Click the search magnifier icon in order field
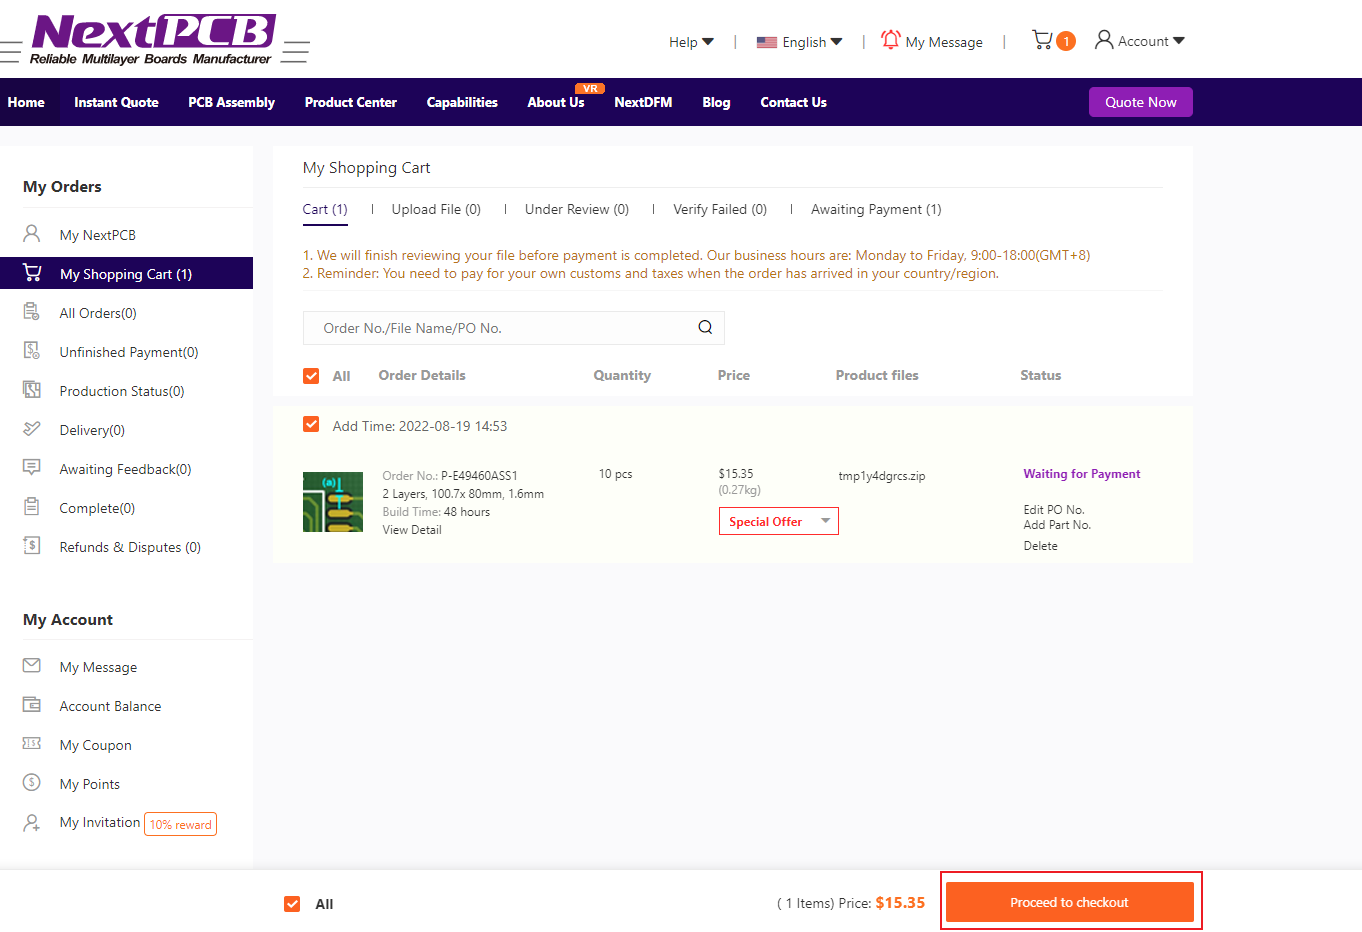Screen dimensions: 1362x932 tap(705, 328)
